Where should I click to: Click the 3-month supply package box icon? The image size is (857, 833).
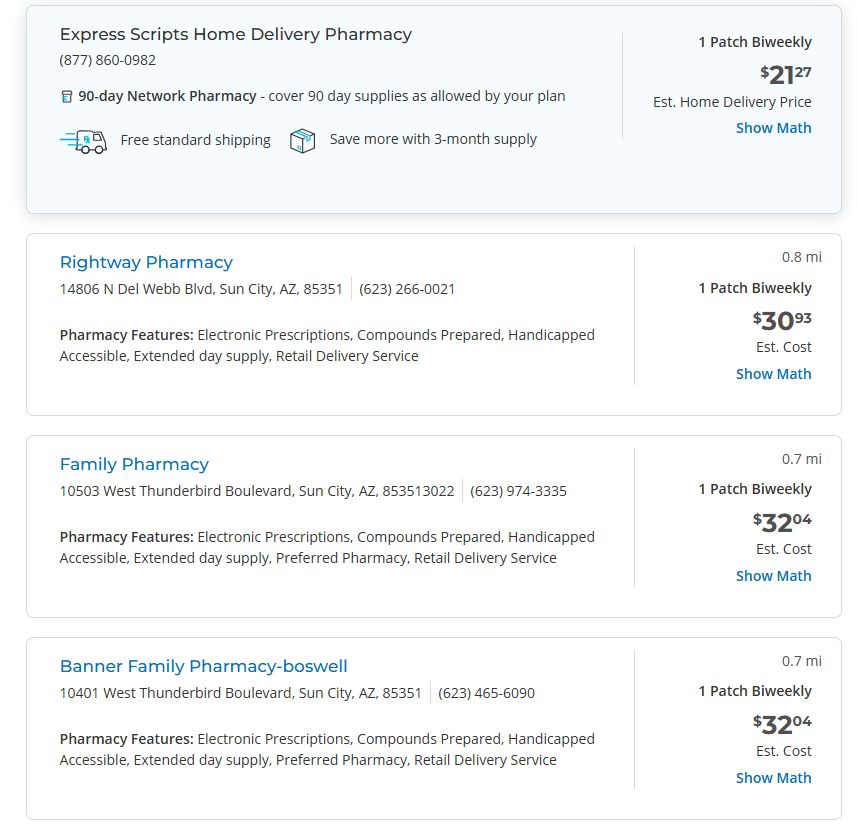(302, 141)
